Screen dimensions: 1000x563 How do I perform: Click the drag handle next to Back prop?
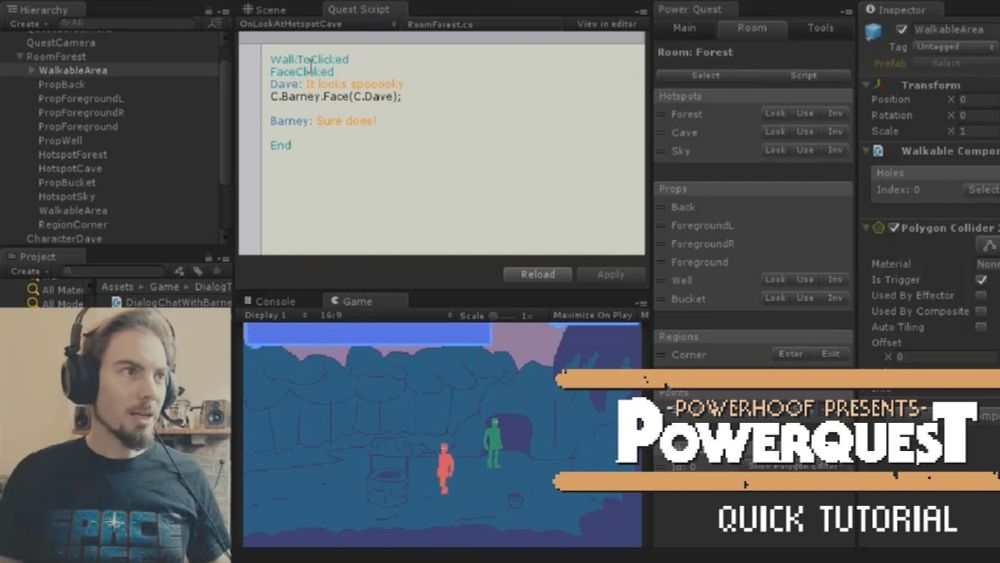point(661,207)
